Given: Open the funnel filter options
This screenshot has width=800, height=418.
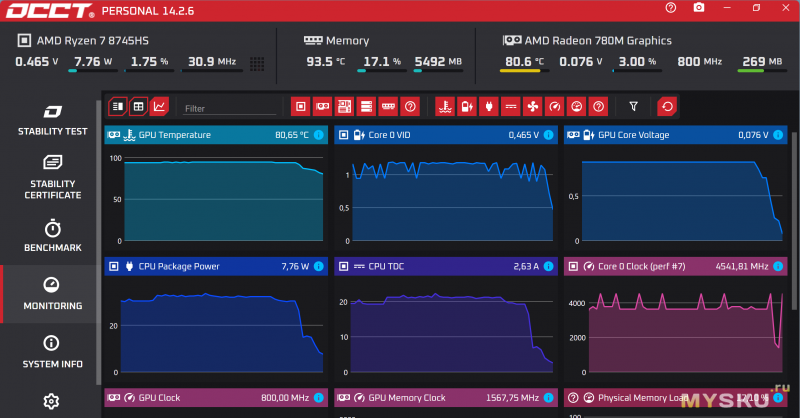Looking at the screenshot, I should click(x=633, y=107).
